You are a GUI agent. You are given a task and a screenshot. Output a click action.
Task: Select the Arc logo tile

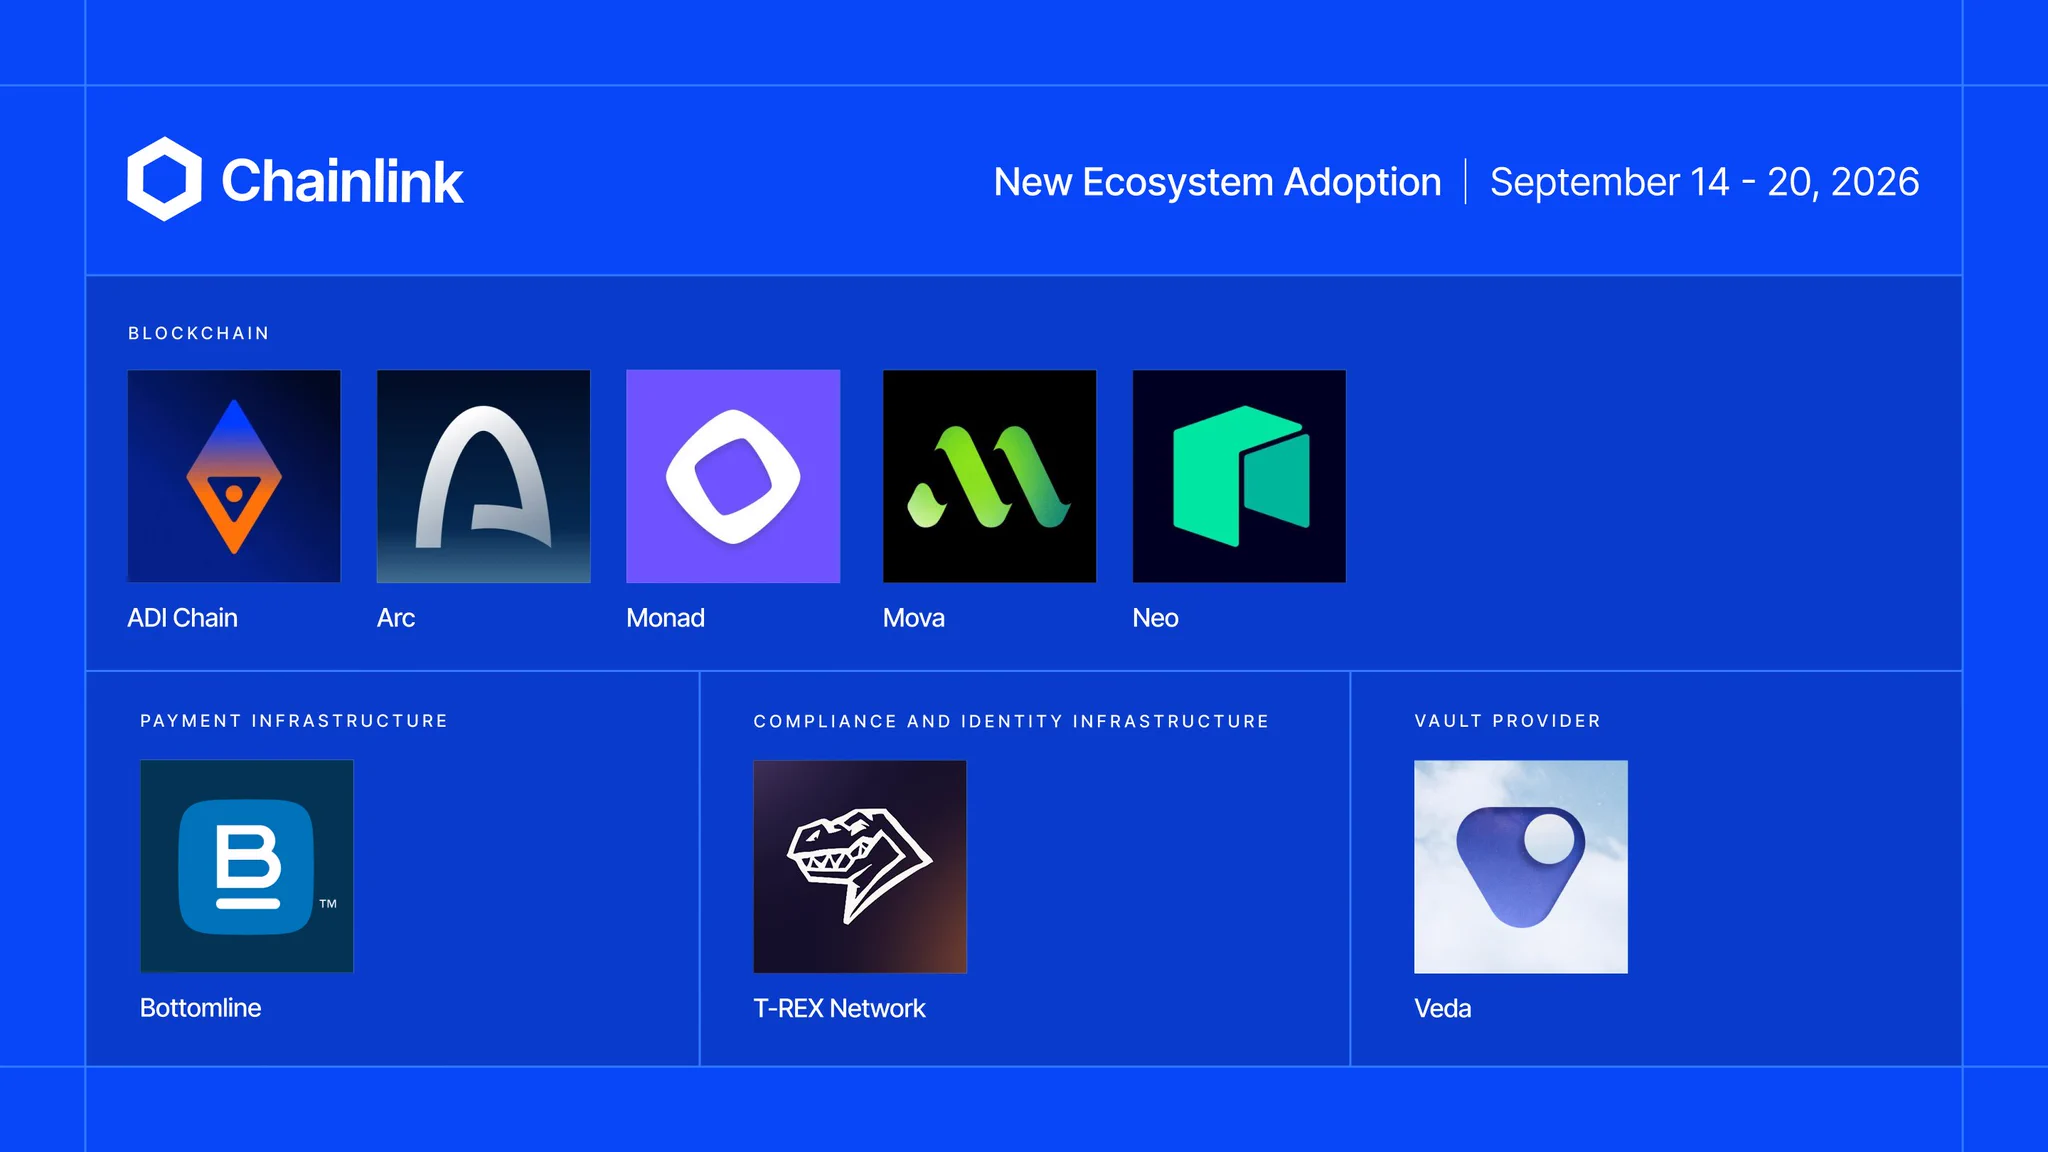click(x=483, y=476)
